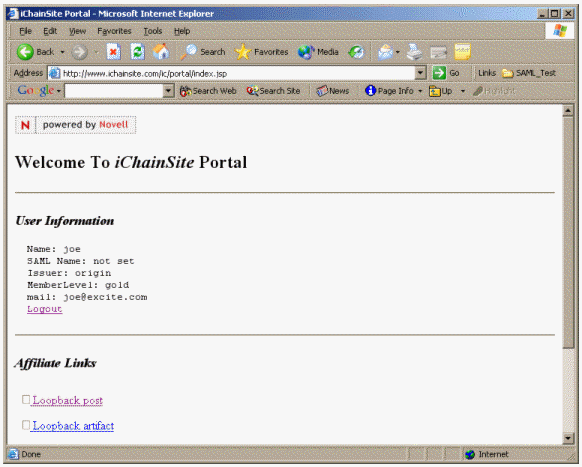The image size is (582, 467).
Task: Click the Done status bar text
Action: (31, 454)
